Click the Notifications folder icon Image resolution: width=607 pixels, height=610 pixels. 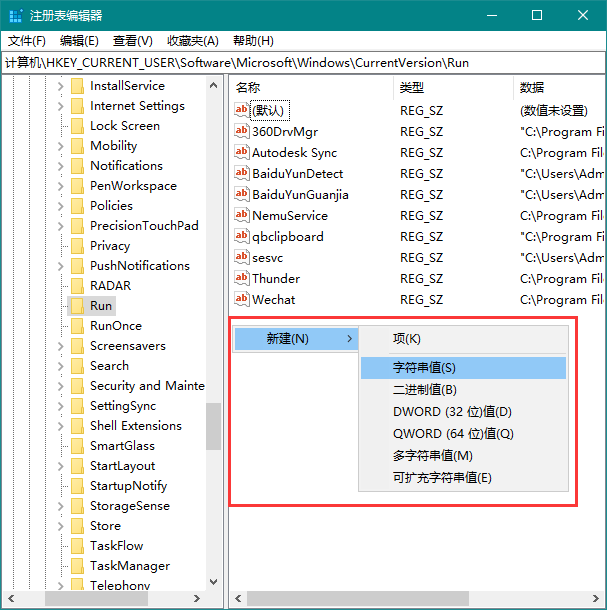tap(77, 166)
